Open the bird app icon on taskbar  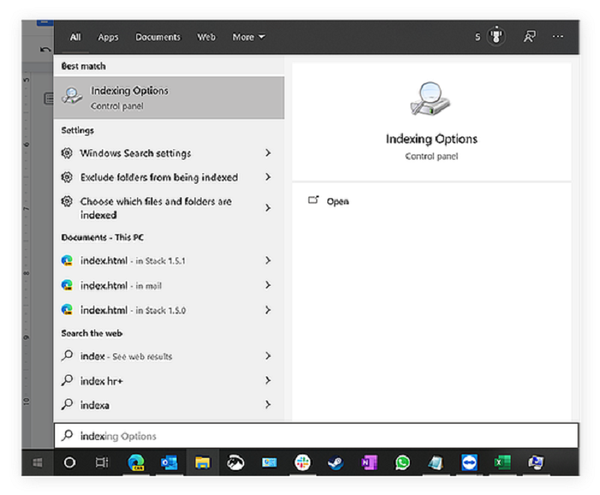[235, 463]
